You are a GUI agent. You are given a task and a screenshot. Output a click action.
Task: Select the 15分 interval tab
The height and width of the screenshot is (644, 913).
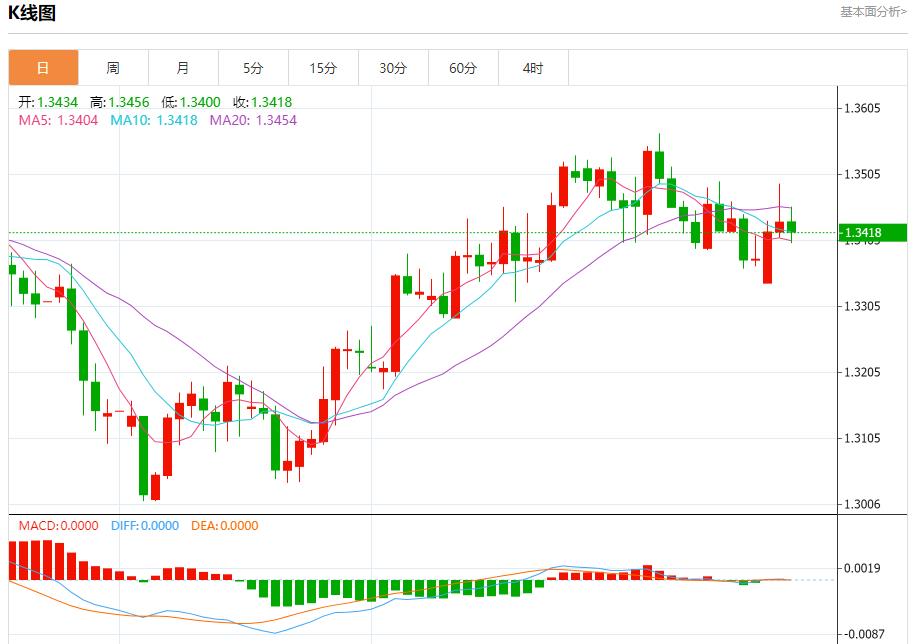[323, 68]
